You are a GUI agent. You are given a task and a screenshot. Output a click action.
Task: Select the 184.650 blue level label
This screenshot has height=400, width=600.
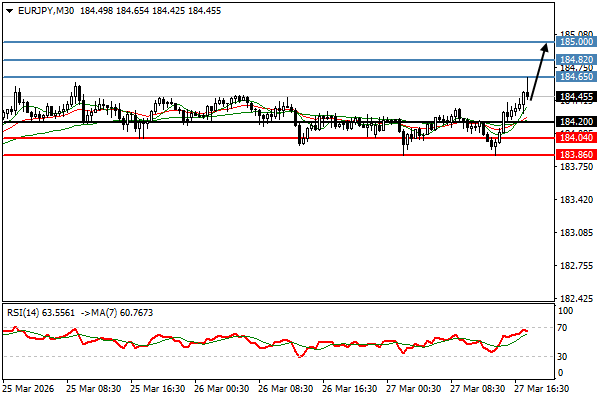point(577,77)
